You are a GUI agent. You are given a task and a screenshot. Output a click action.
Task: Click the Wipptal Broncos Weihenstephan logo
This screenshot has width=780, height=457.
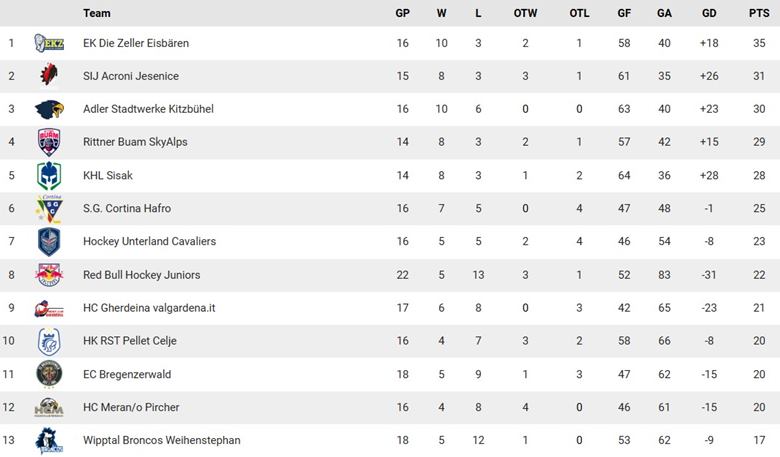click(x=48, y=440)
